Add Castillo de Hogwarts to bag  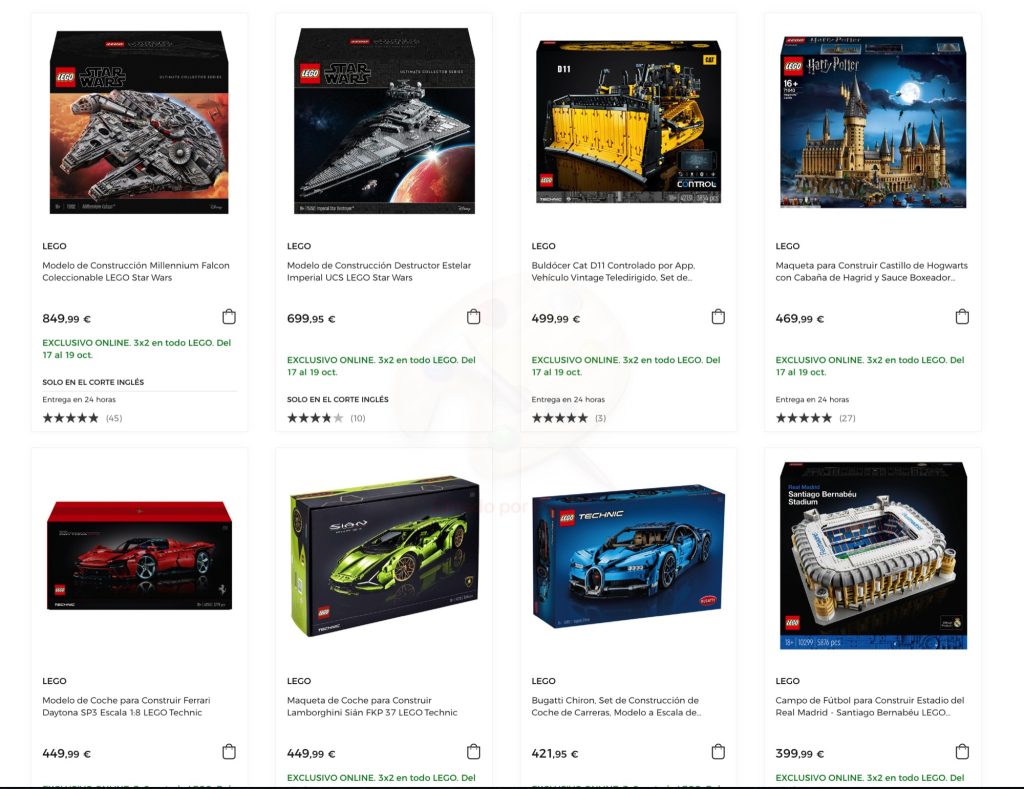point(962,317)
